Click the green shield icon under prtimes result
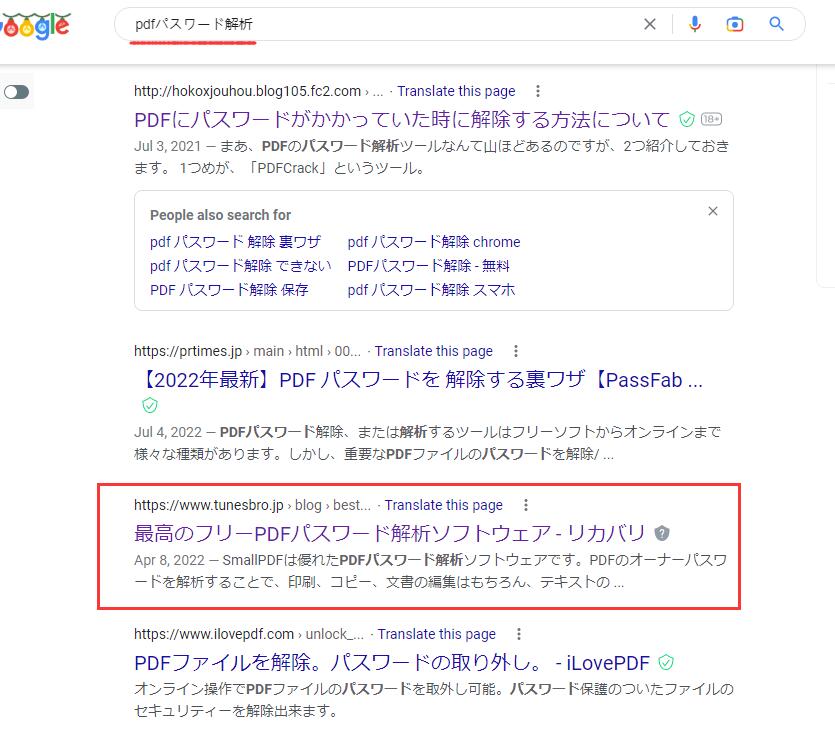This screenshot has height=738, width=835. [x=150, y=405]
